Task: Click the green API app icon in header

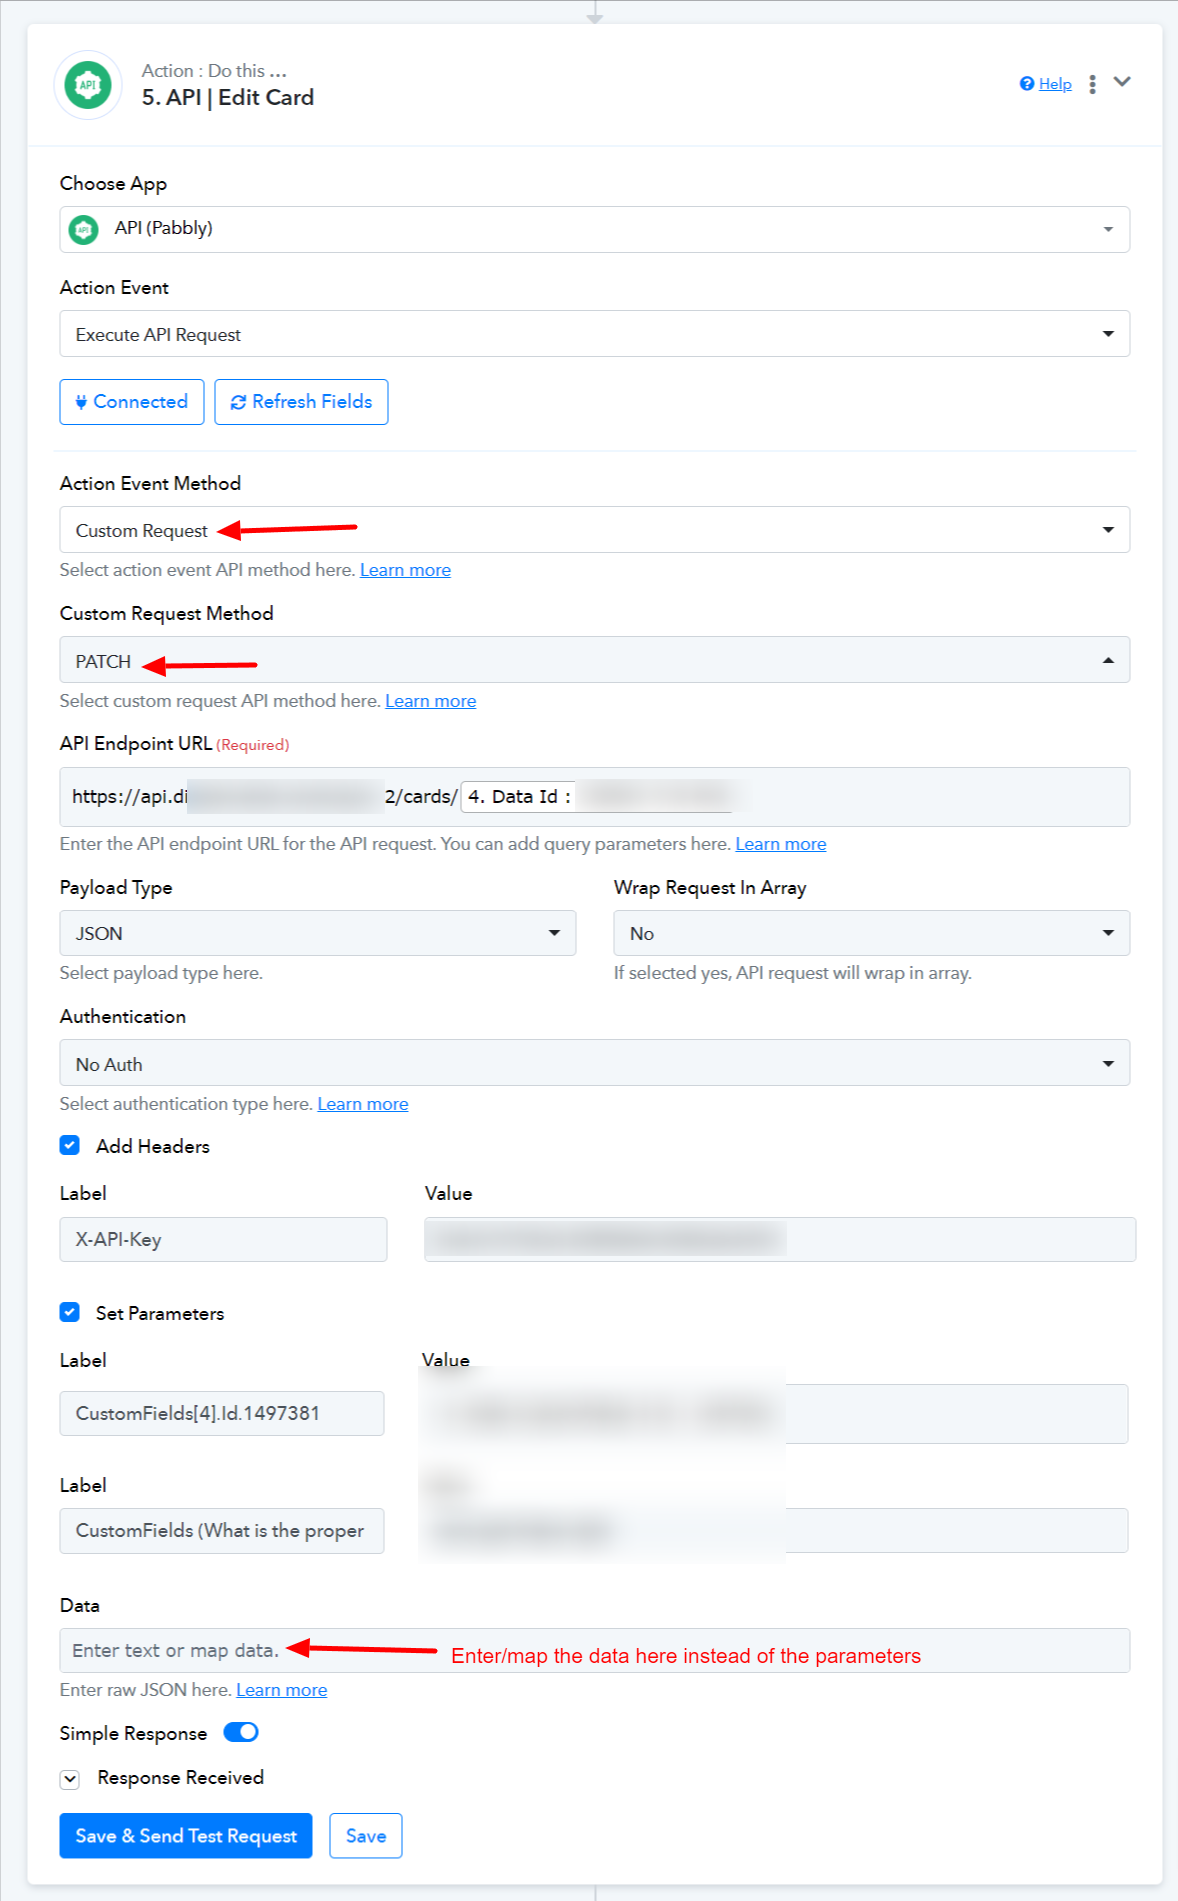Action: coord(88,85)
